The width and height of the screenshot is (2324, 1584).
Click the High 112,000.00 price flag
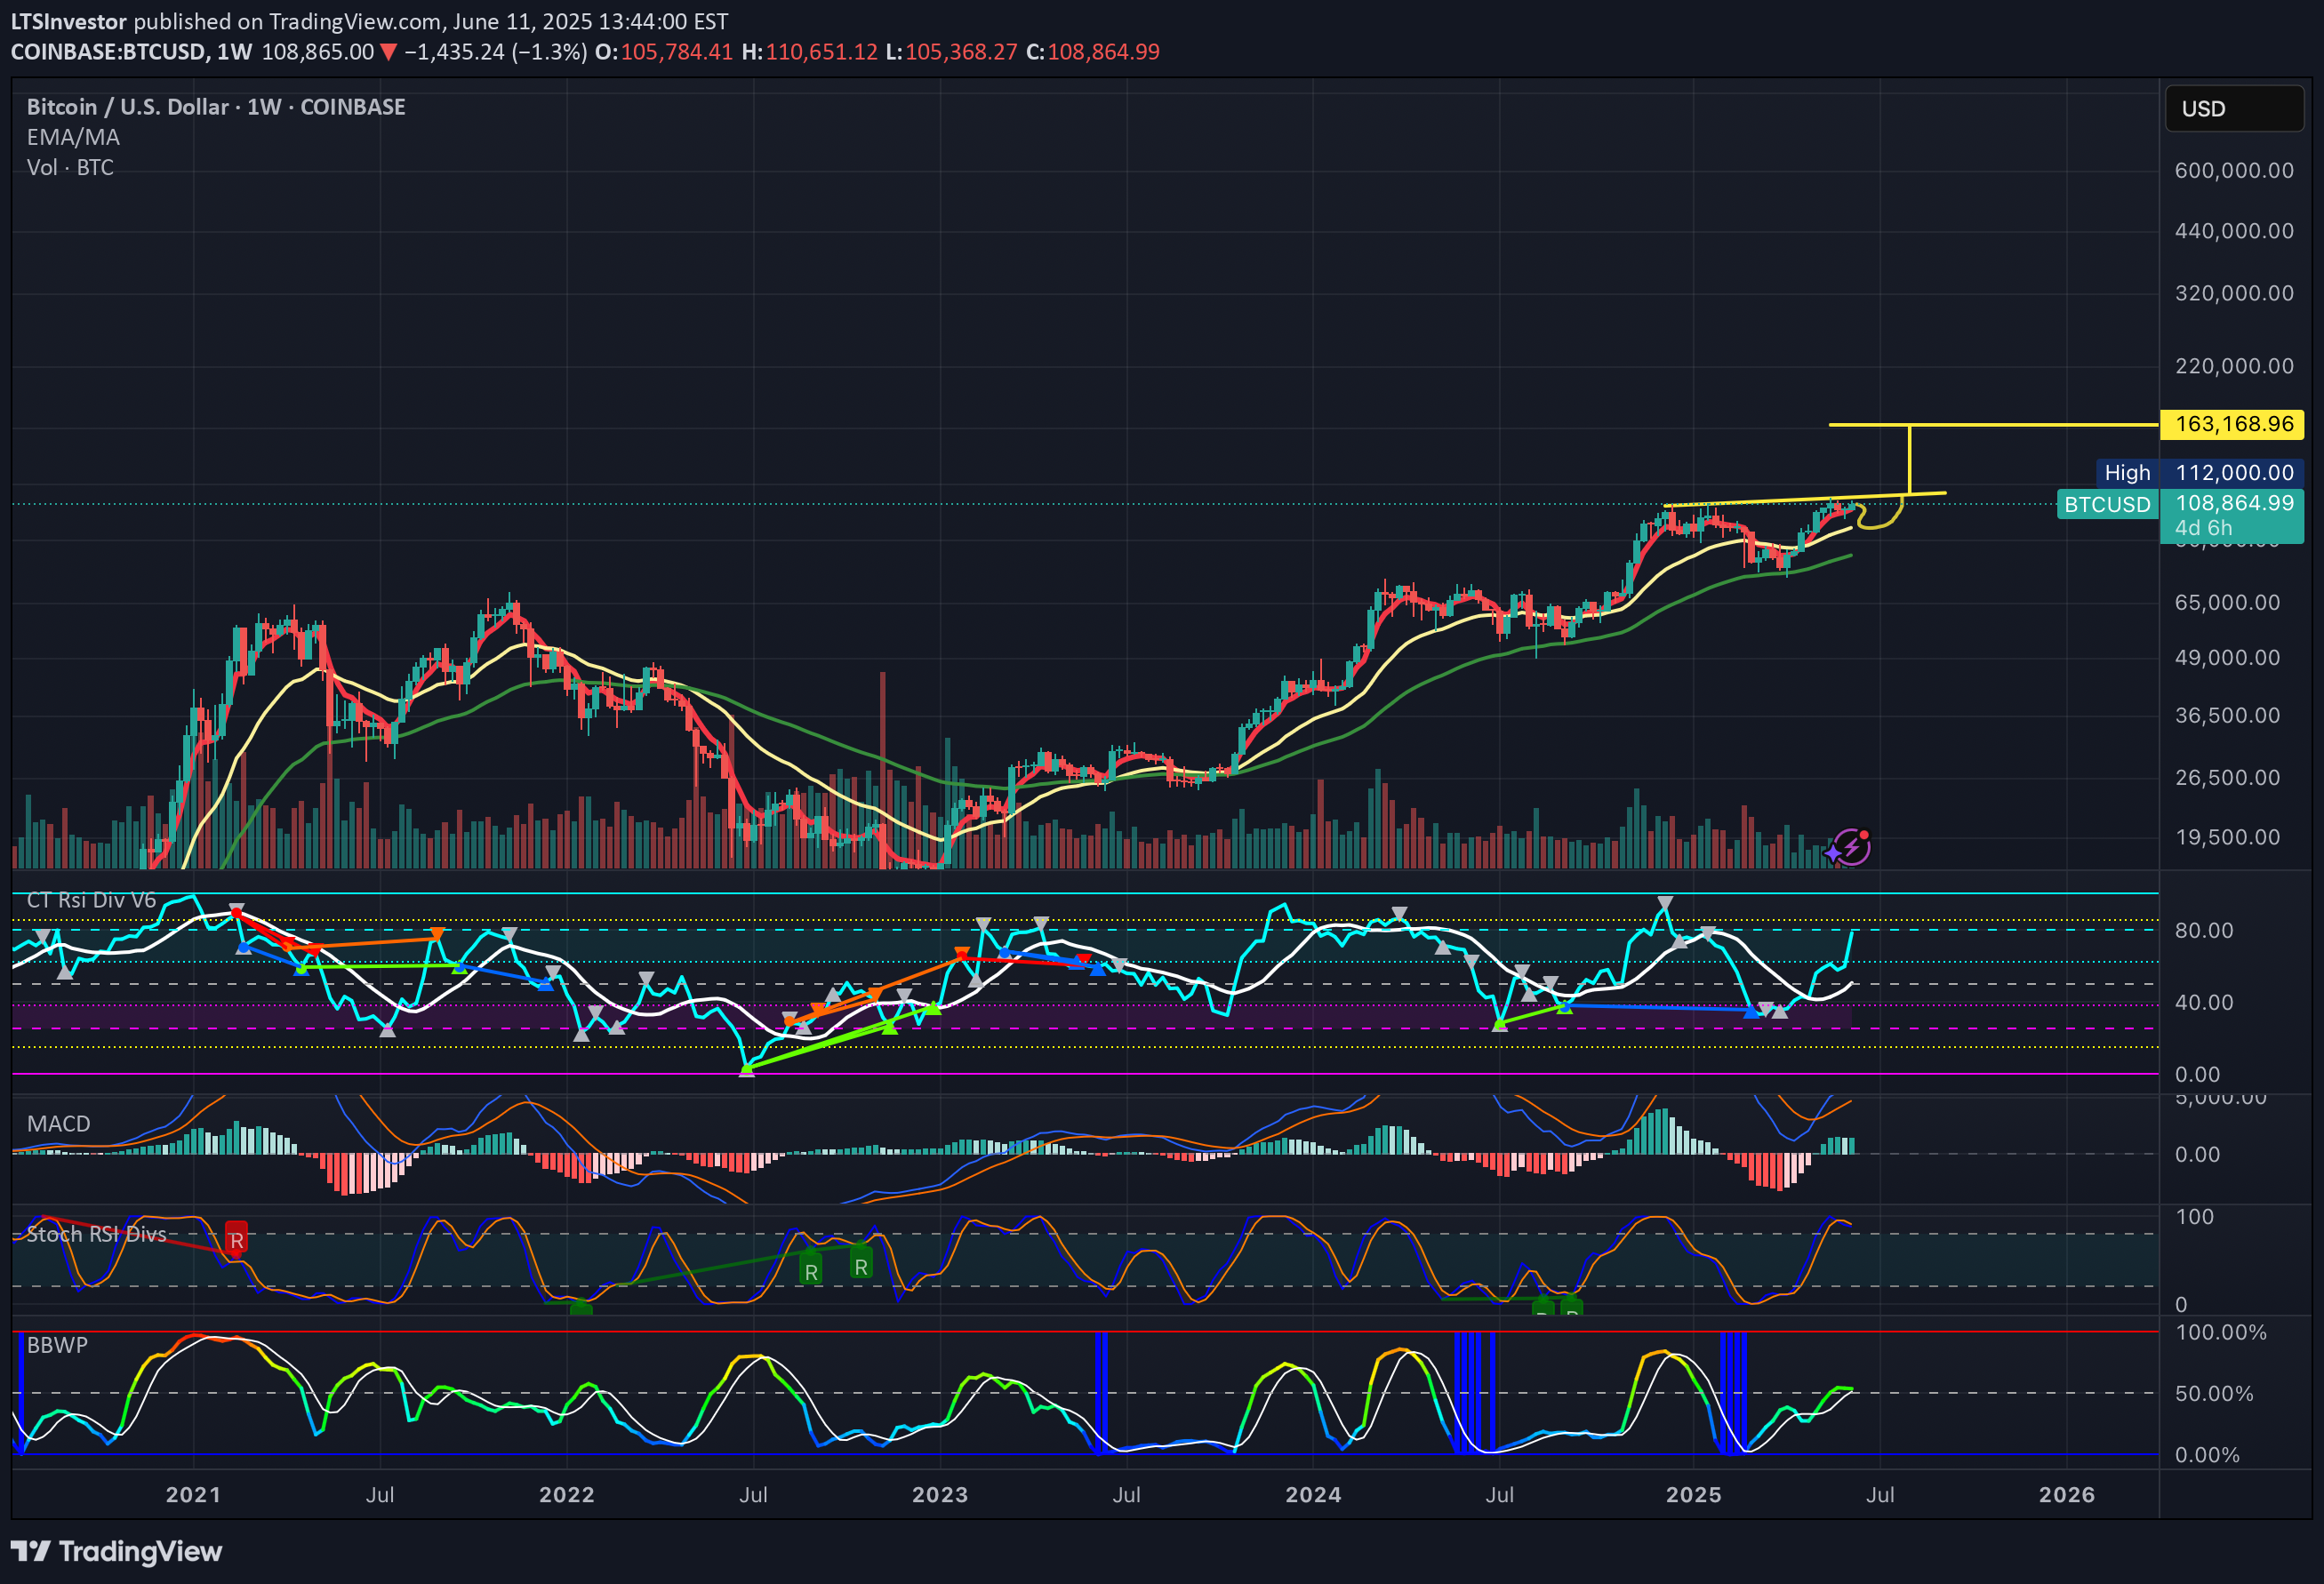pos(2210,473)
